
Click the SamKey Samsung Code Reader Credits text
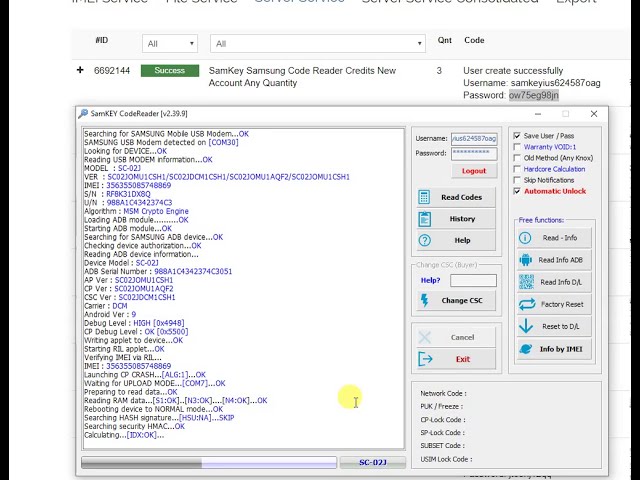[302, 77]
